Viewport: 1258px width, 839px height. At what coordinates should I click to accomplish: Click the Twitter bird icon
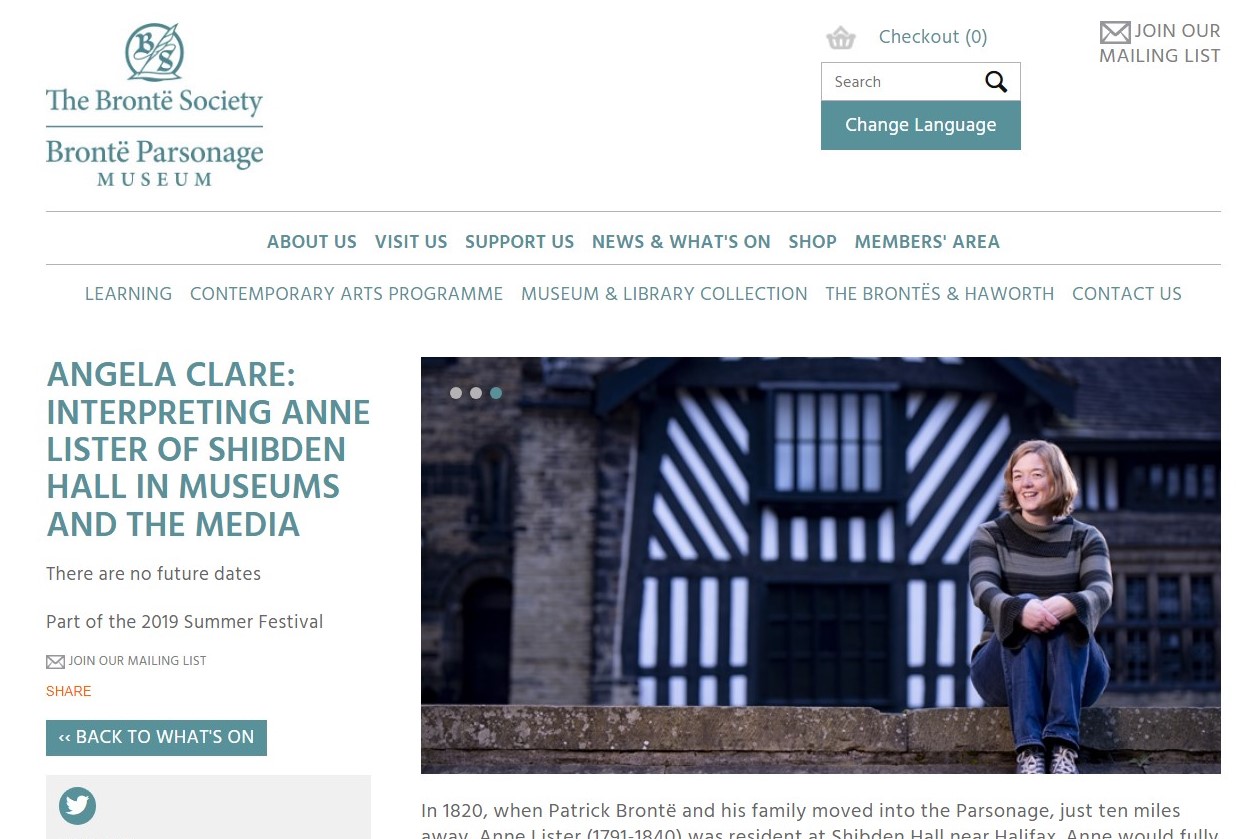pos(77,805)
